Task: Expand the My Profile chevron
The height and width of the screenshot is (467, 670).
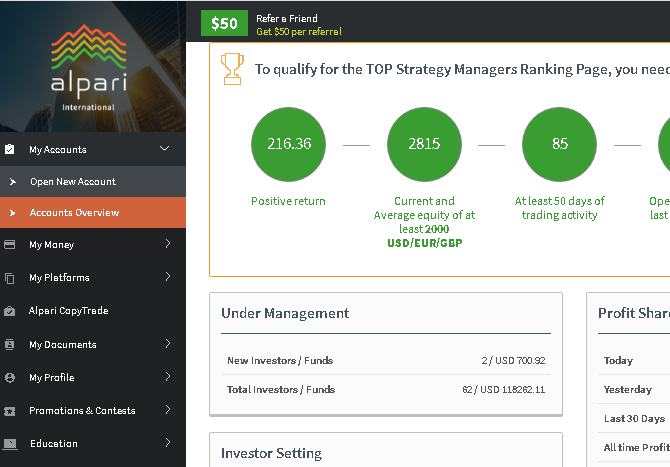Action: coord(168,376)
